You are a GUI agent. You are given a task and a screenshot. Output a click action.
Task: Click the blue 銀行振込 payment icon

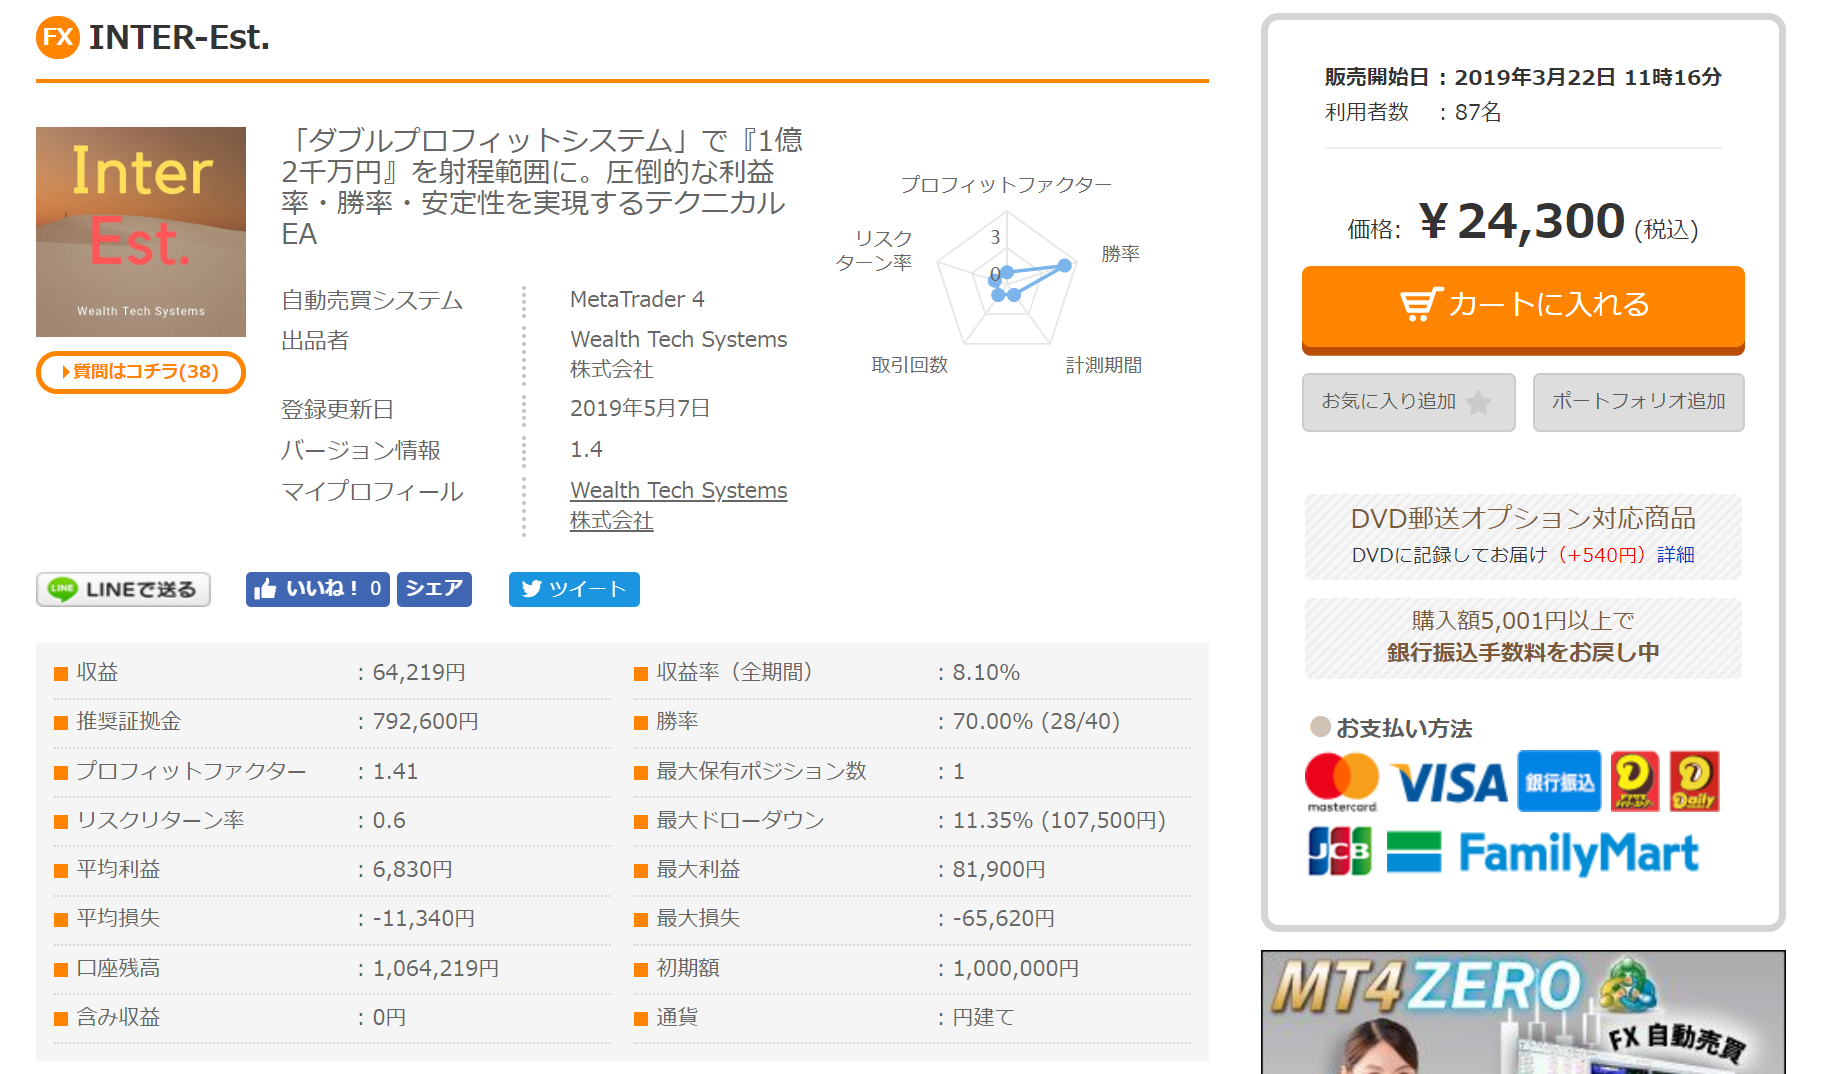point(1559,781)
